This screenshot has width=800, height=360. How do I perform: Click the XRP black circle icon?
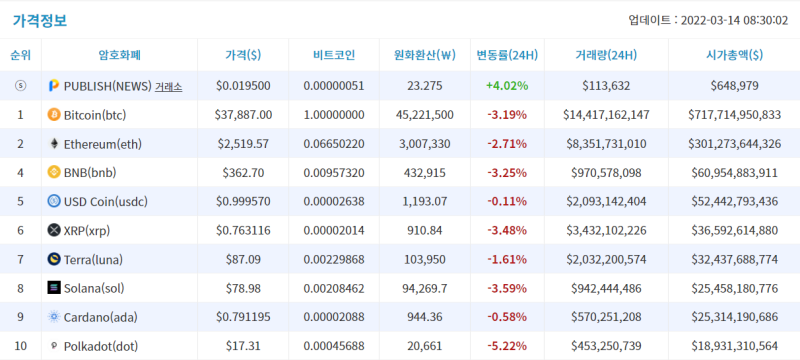54,230
